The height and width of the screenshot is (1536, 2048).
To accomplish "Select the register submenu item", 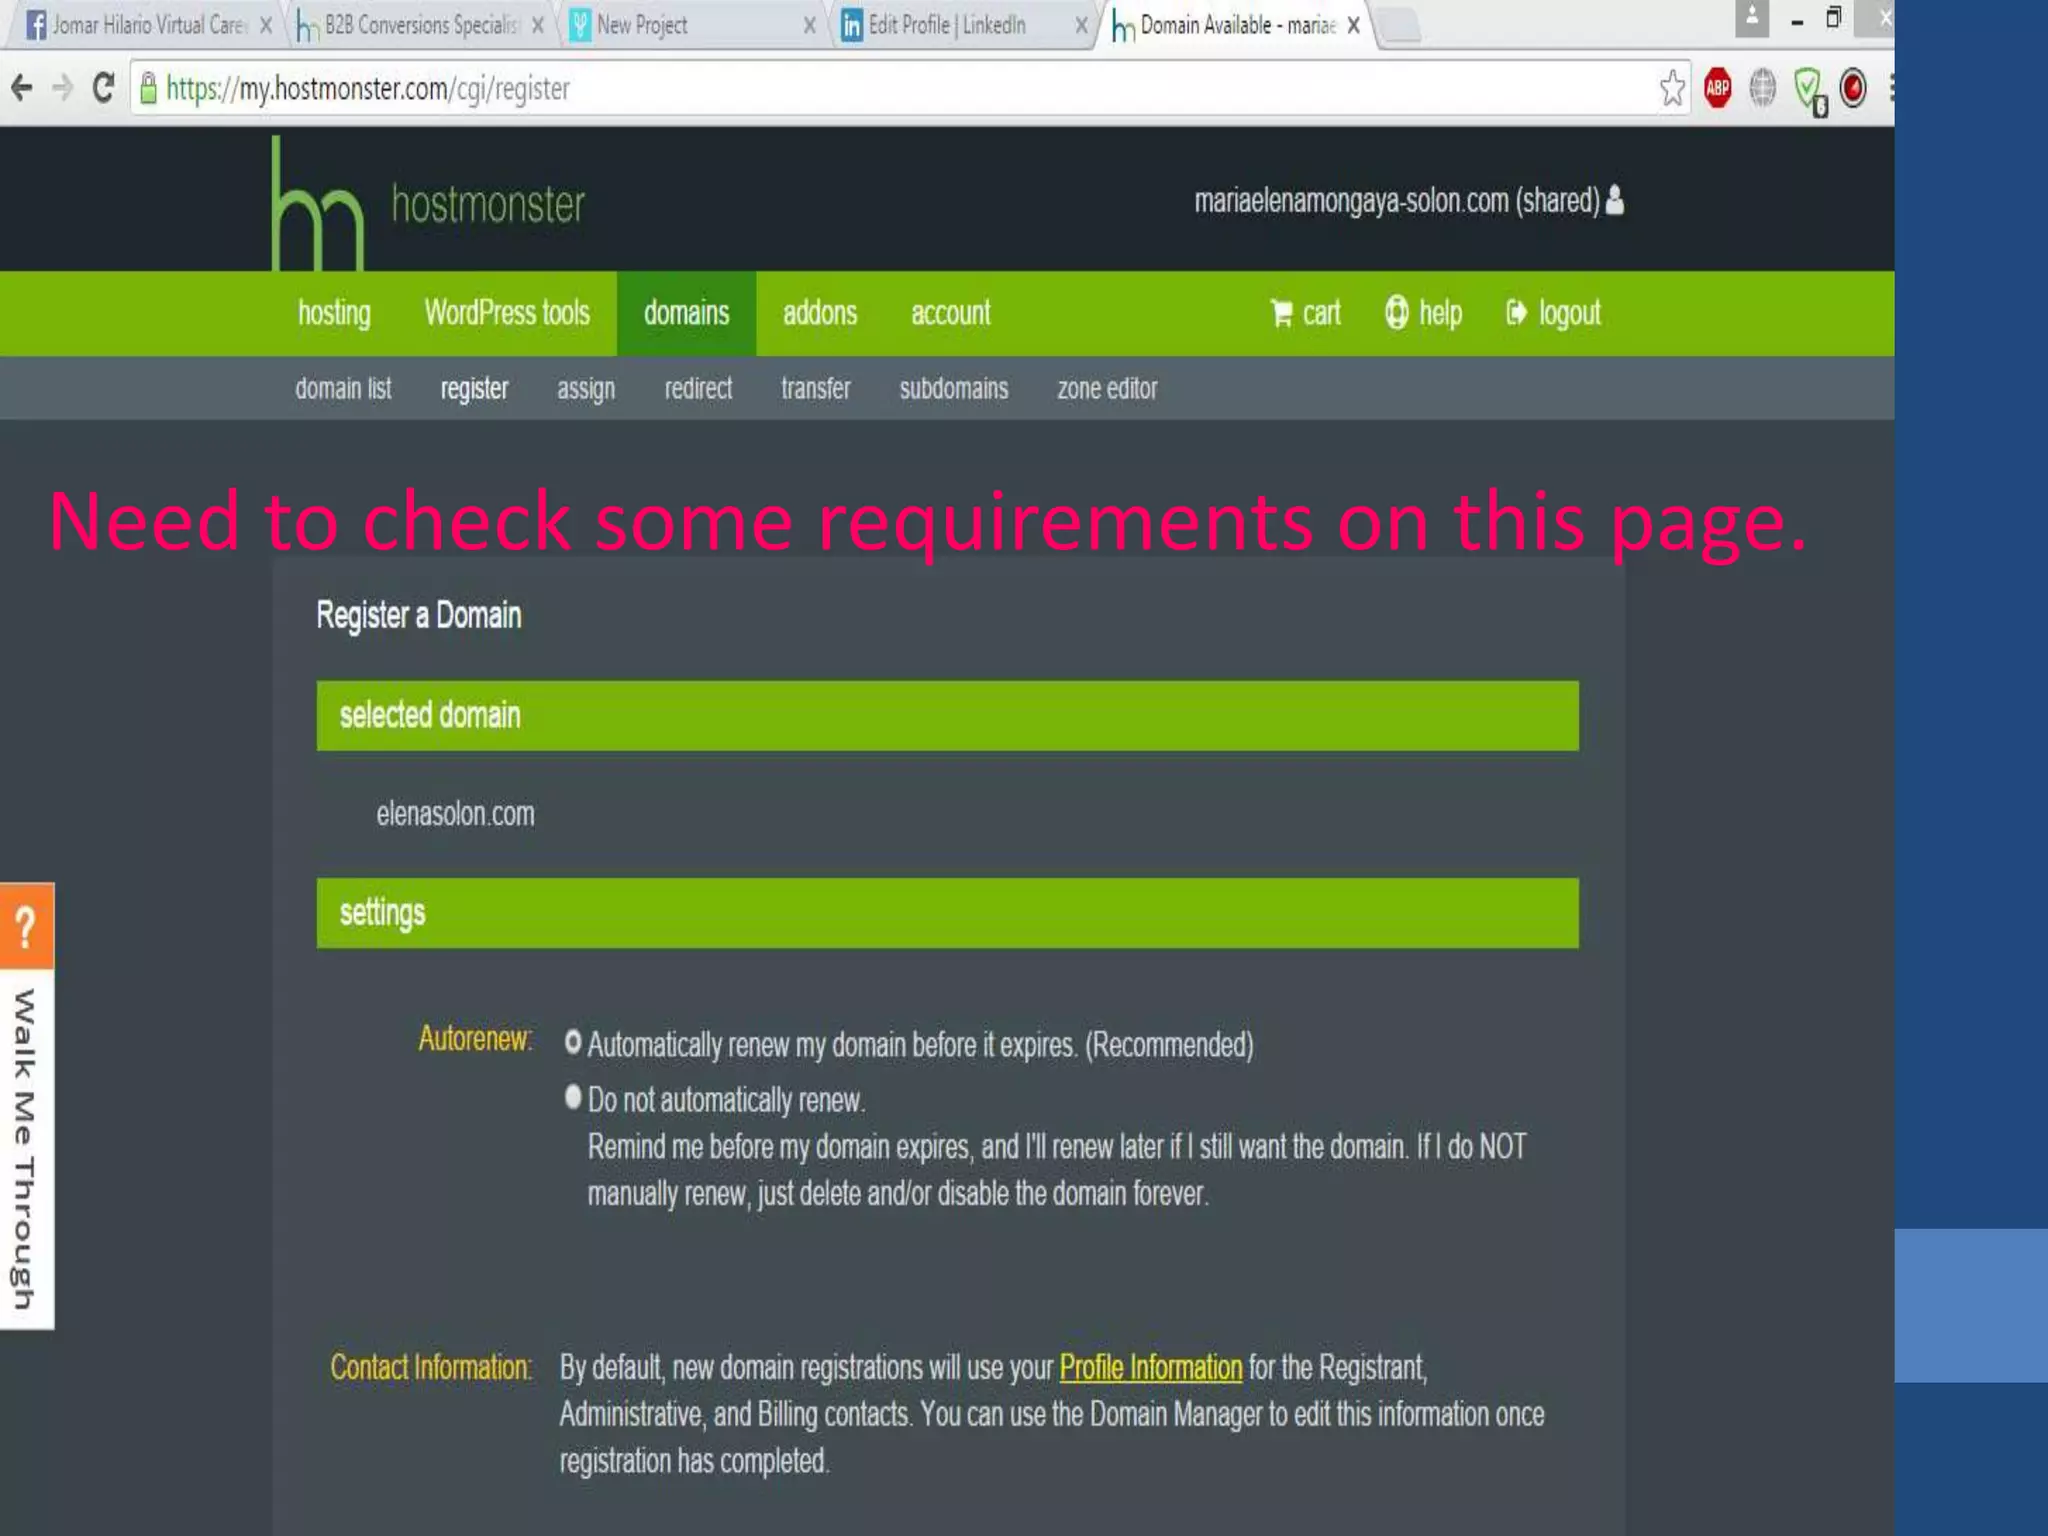I will [474, 388].
